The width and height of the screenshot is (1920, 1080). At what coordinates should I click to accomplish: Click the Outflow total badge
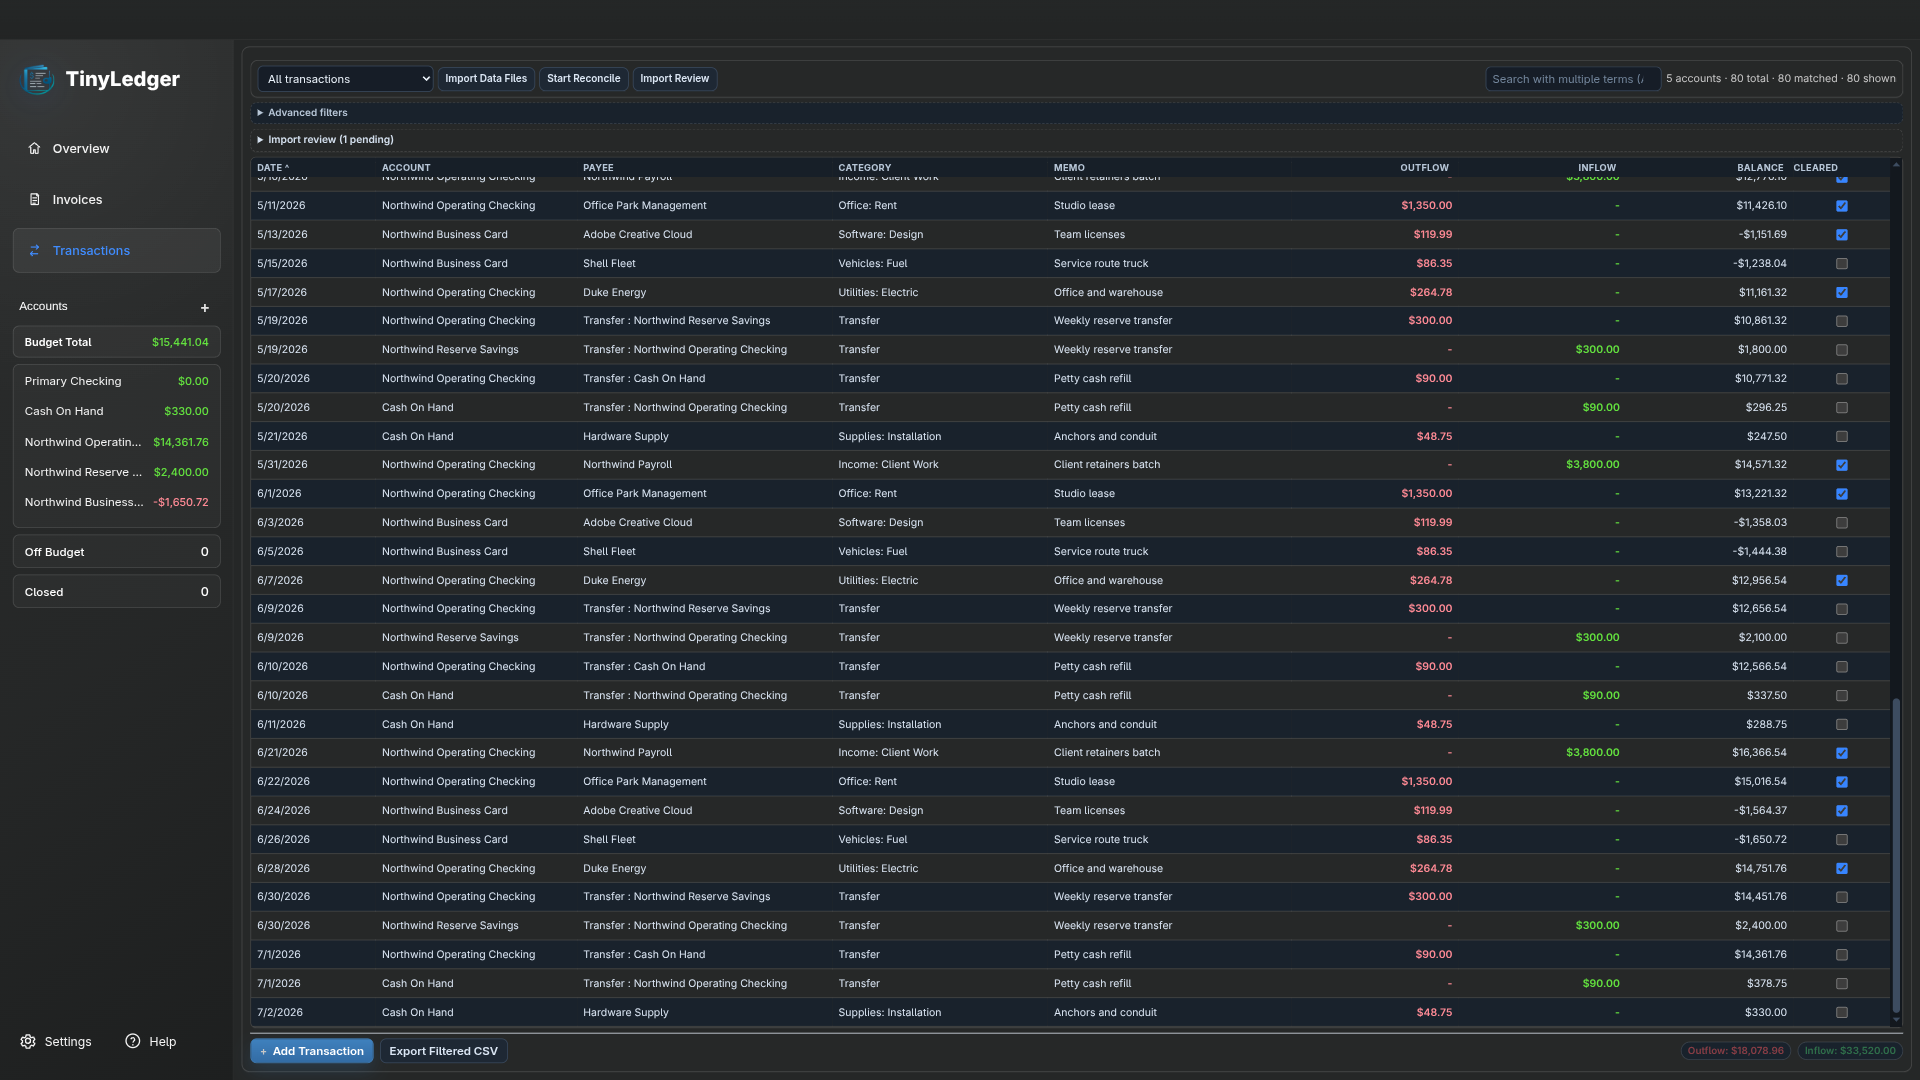point(1735,1051)
